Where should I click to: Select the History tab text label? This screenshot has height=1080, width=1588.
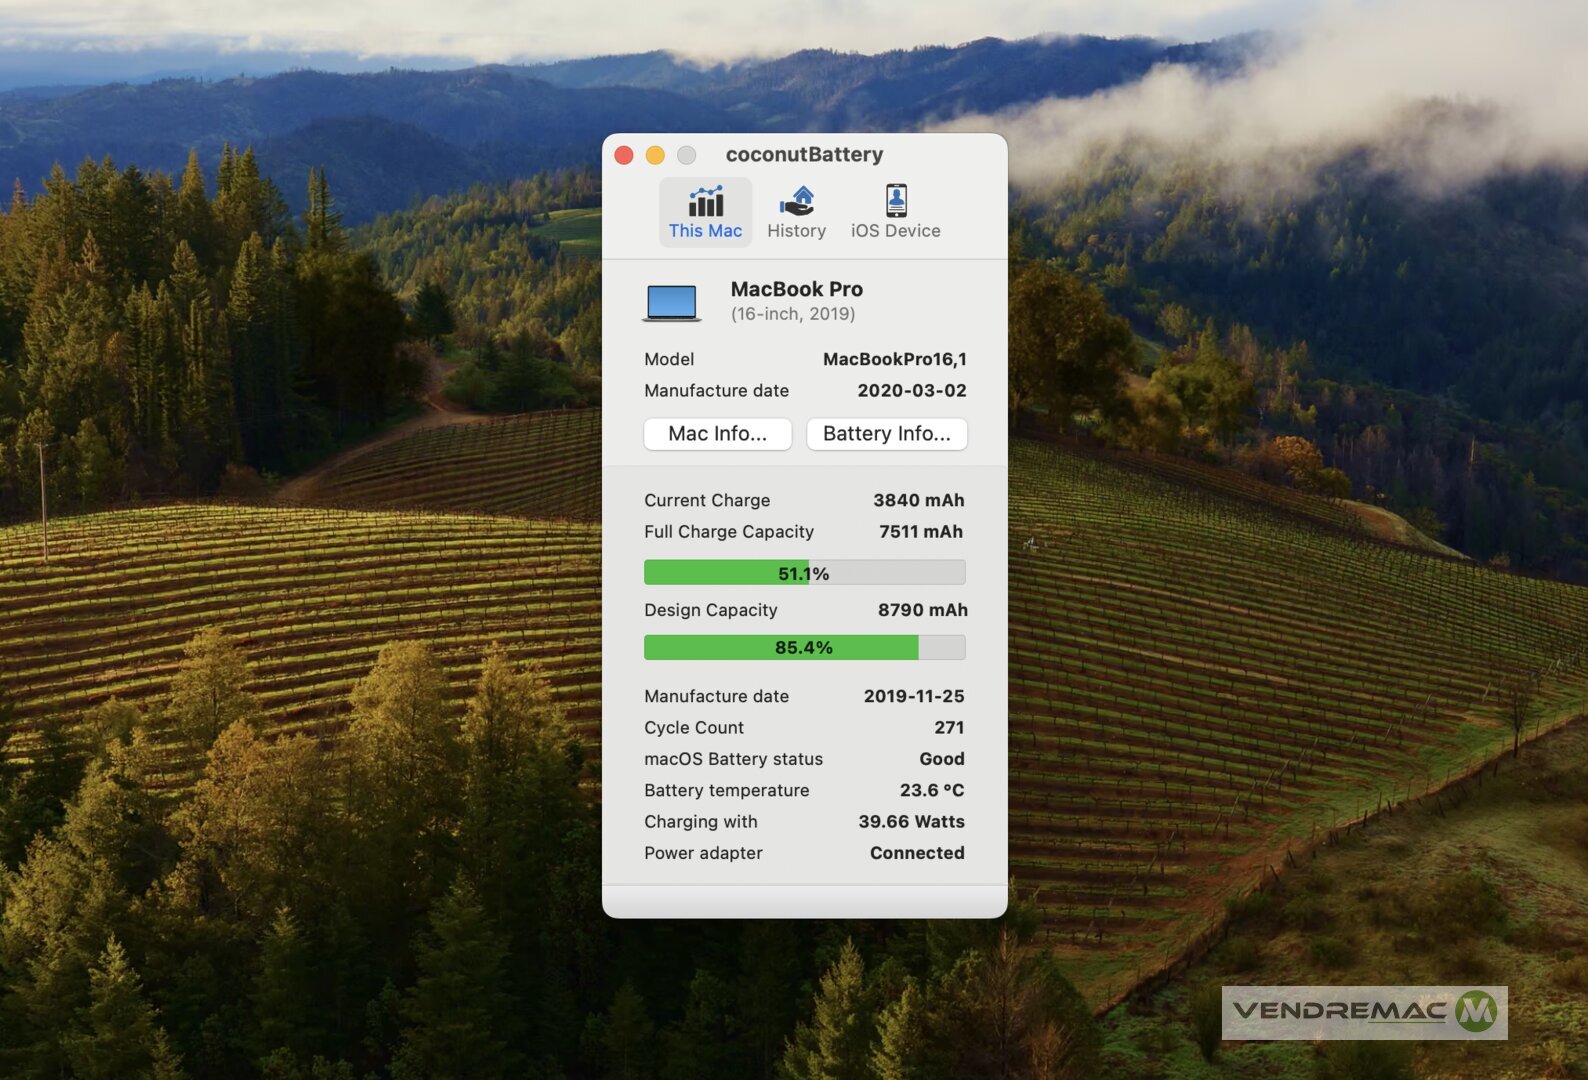[x=796, y=231]
